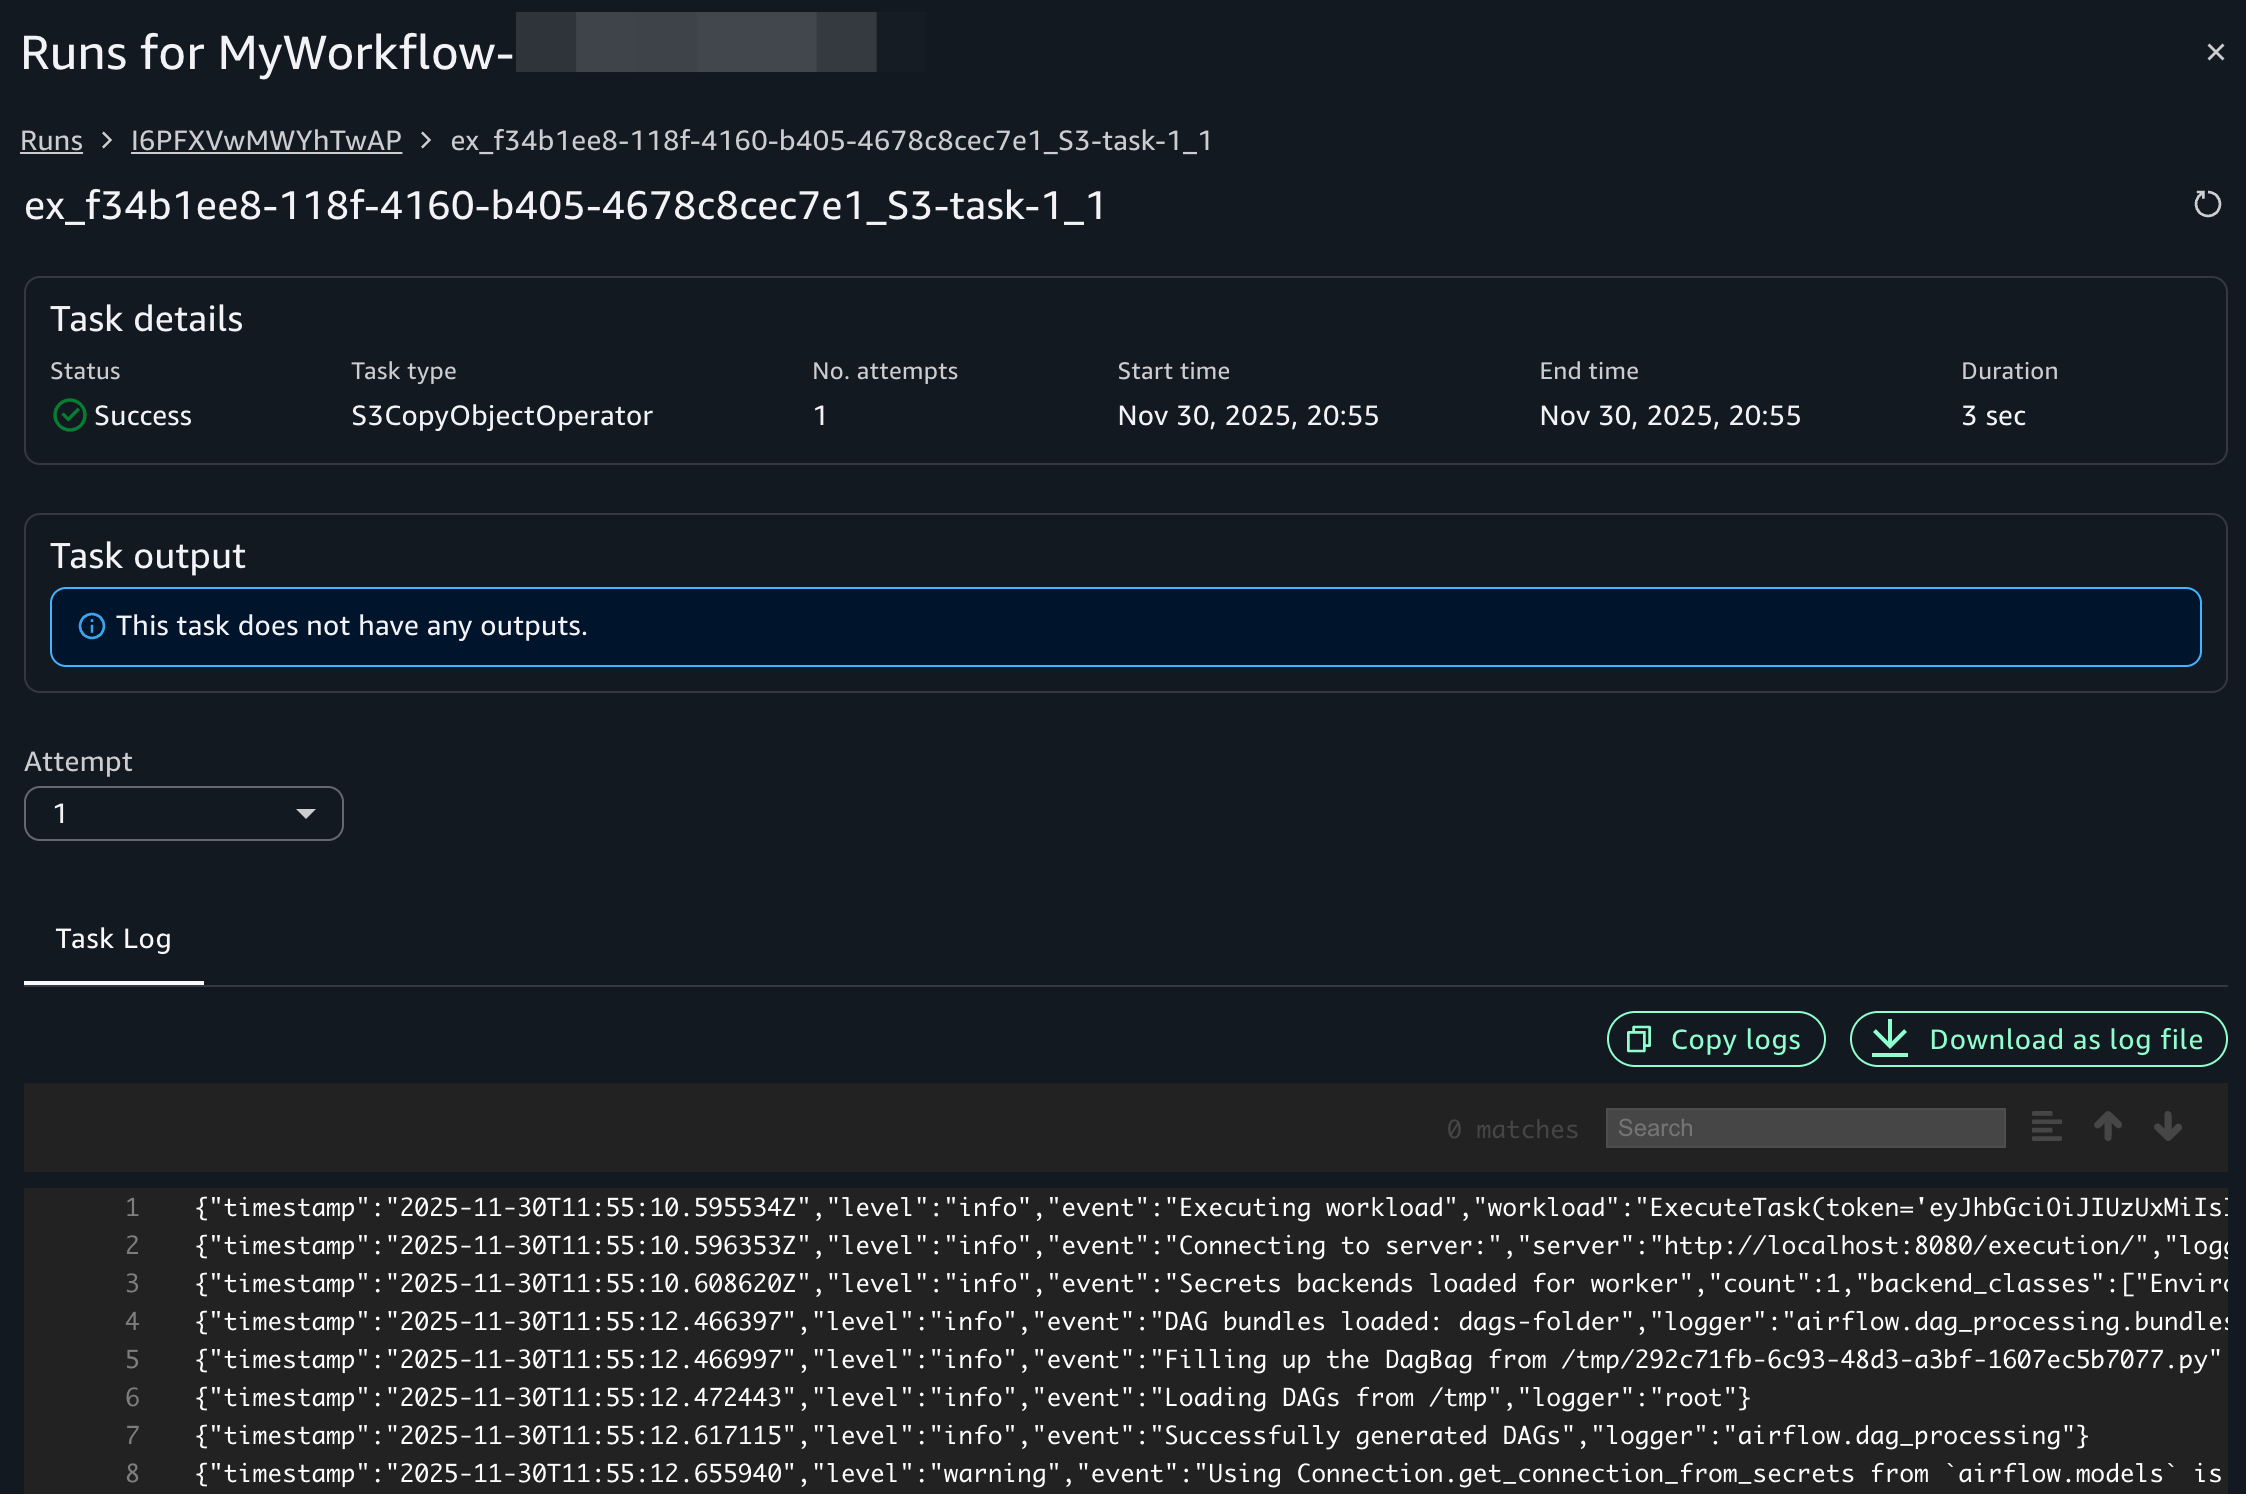Click the download arrow icon next to Download

tap(1890, 1039)
